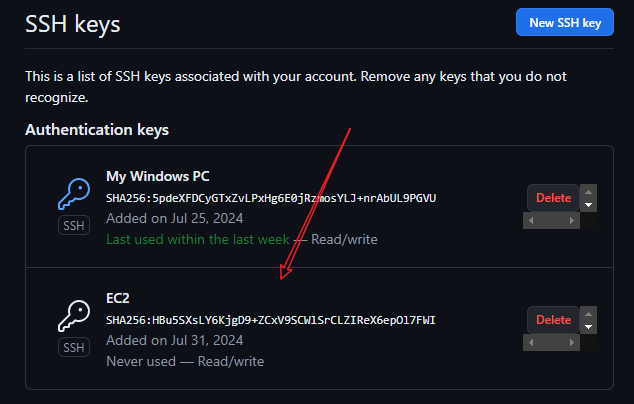
Task: Click the EC2 SHA256 fingerprint text
Action: point(271,320)
